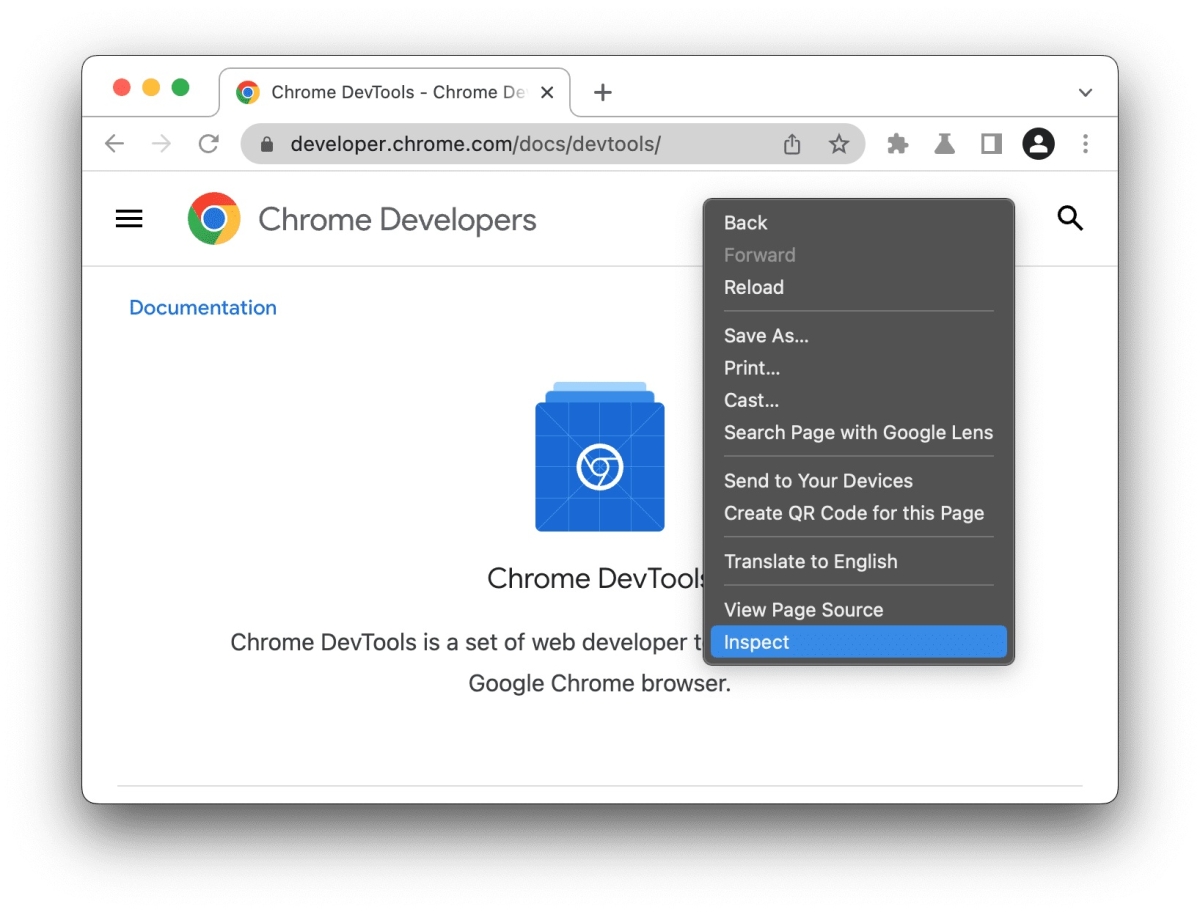Select Translate to English option
The width and height of the screenshot is (1200, 912).
[810, 562]
